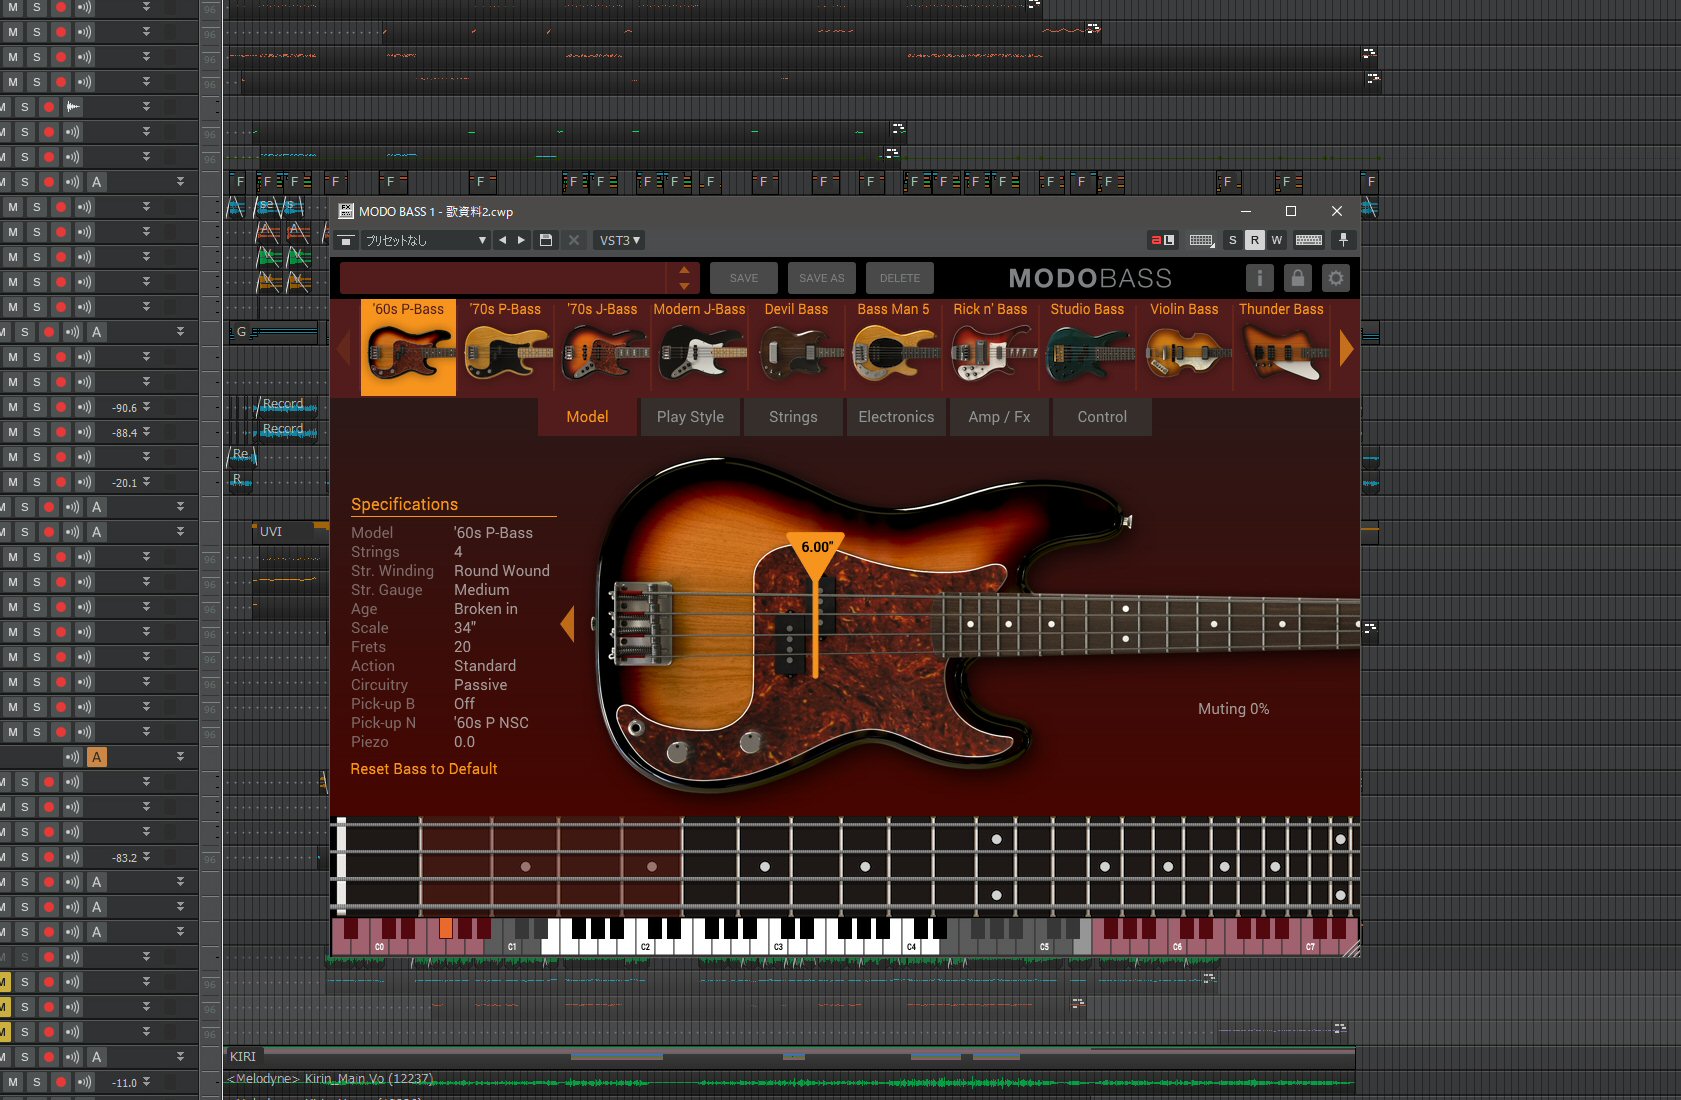Click the KIRI track folder label
This screenshot has height=1100, width=1681.
[243, 1056]
